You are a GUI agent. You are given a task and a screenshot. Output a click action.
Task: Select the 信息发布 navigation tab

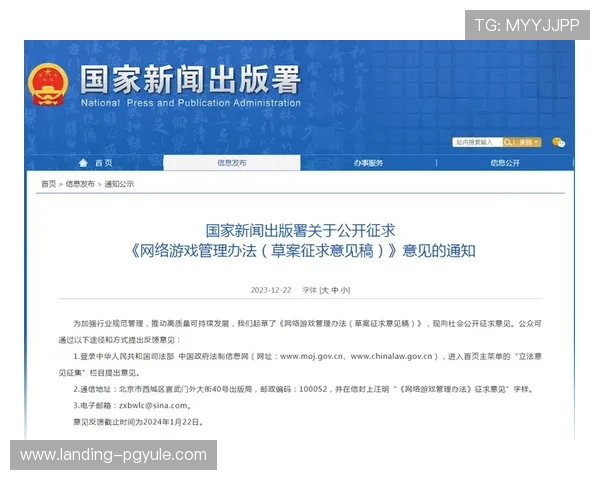click(x=232, y=163)
